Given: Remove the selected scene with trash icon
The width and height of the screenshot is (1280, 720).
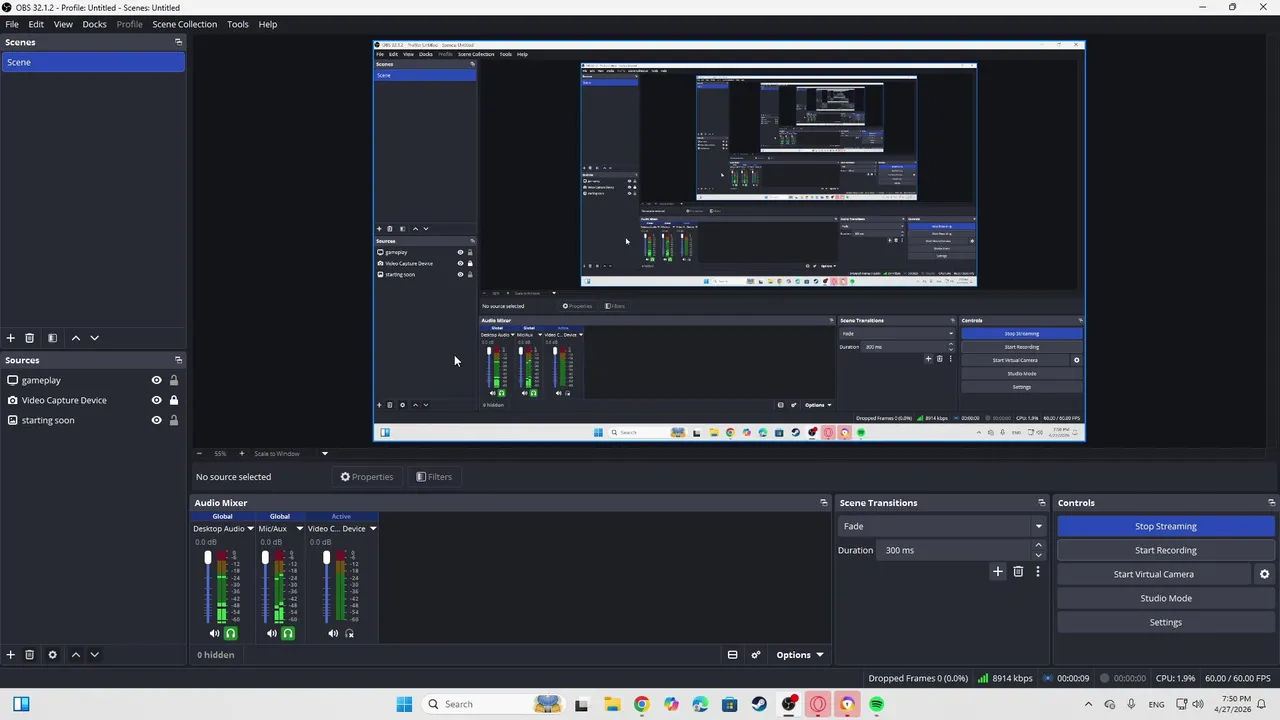Looking at the screenshot, I should point(30,338).
